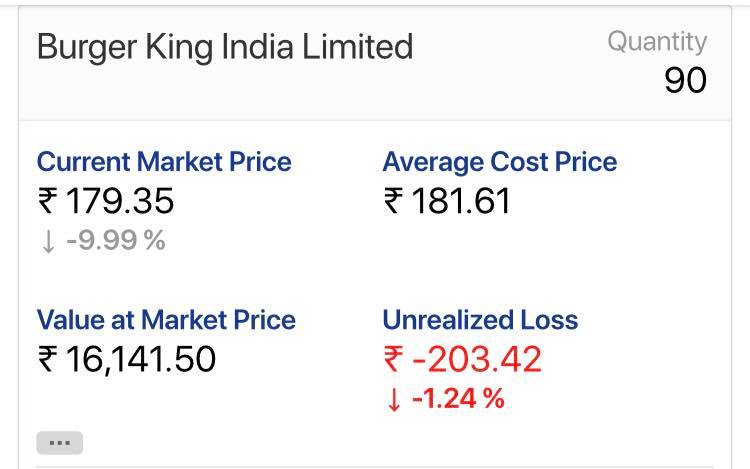Image resolution: width=750 pixels, height=469 pixels.
Task: Click the Value at Market Price heading
Action: point(166,320)
